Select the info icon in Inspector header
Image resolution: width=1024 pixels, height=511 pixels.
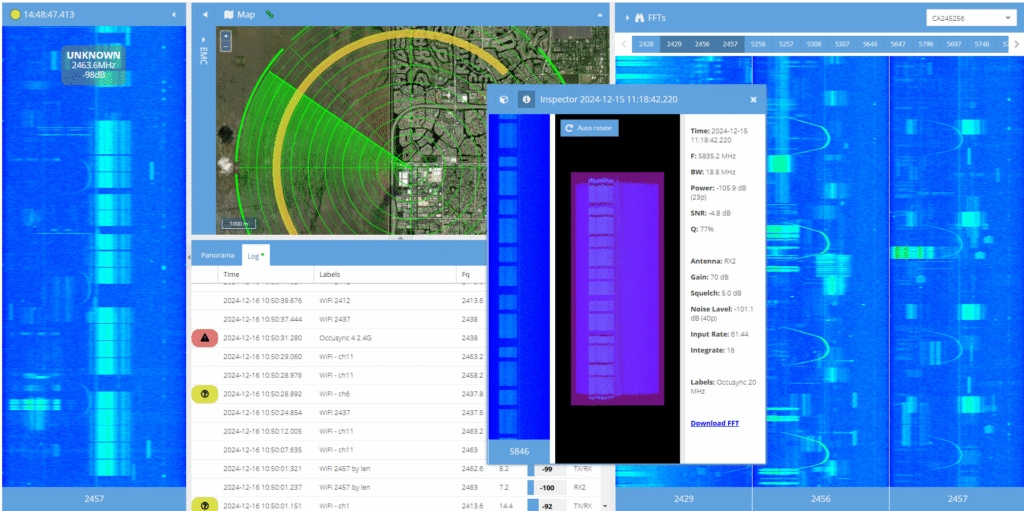coord(524,100)
